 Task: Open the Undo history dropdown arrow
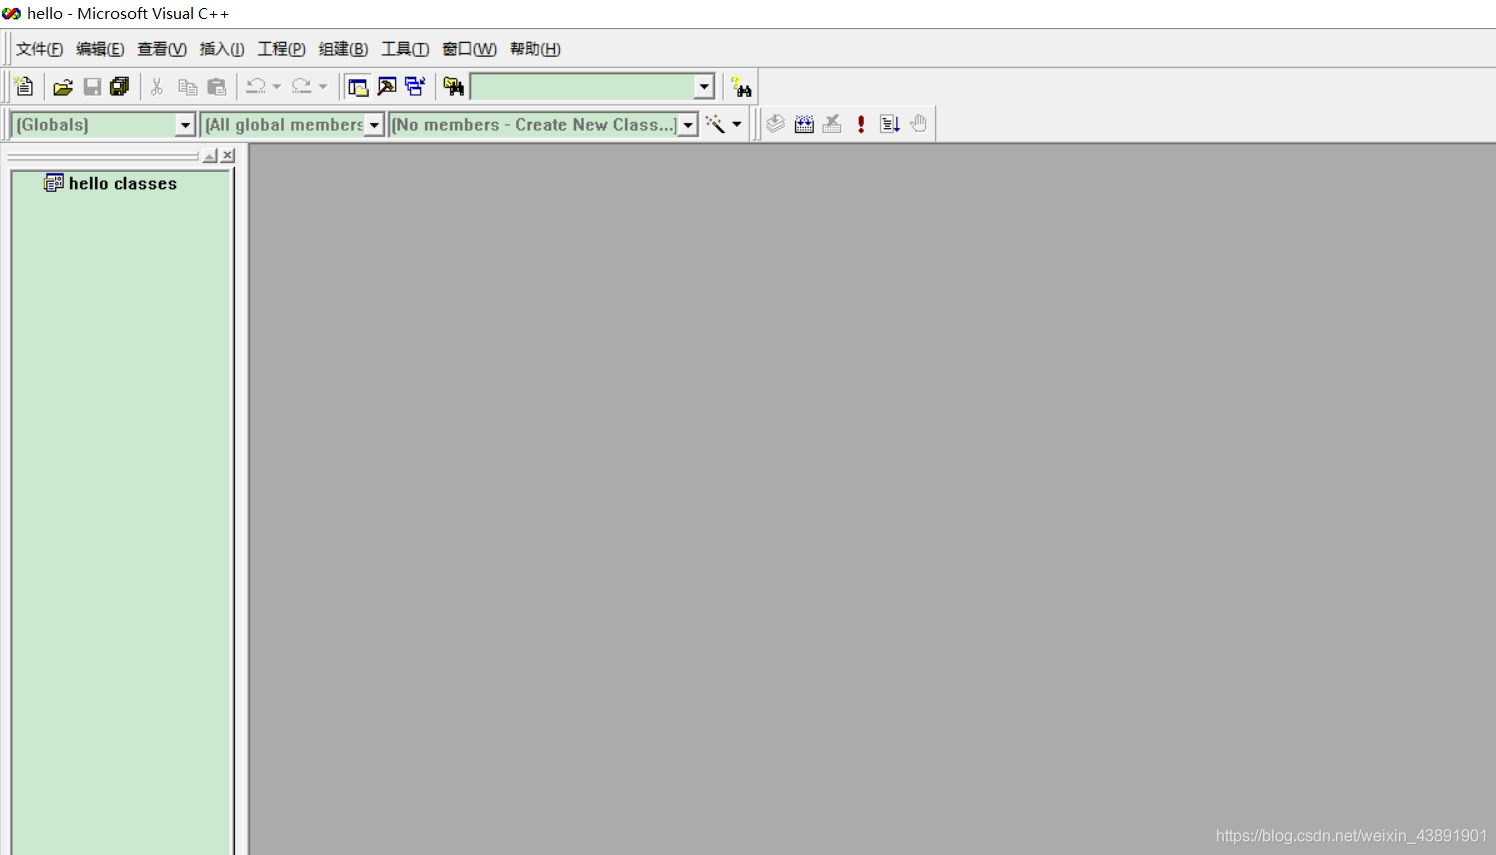(x=277, y=87)
